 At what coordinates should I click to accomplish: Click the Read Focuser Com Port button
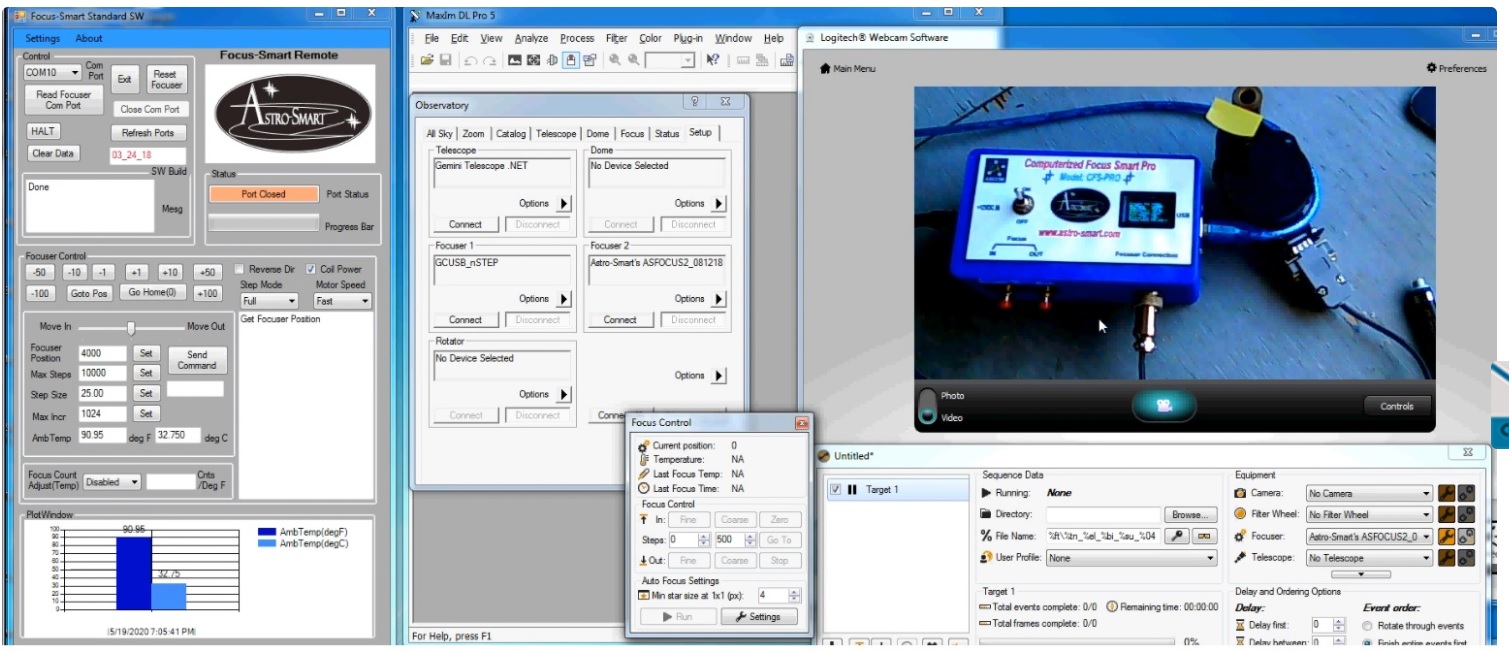point(63,99)
